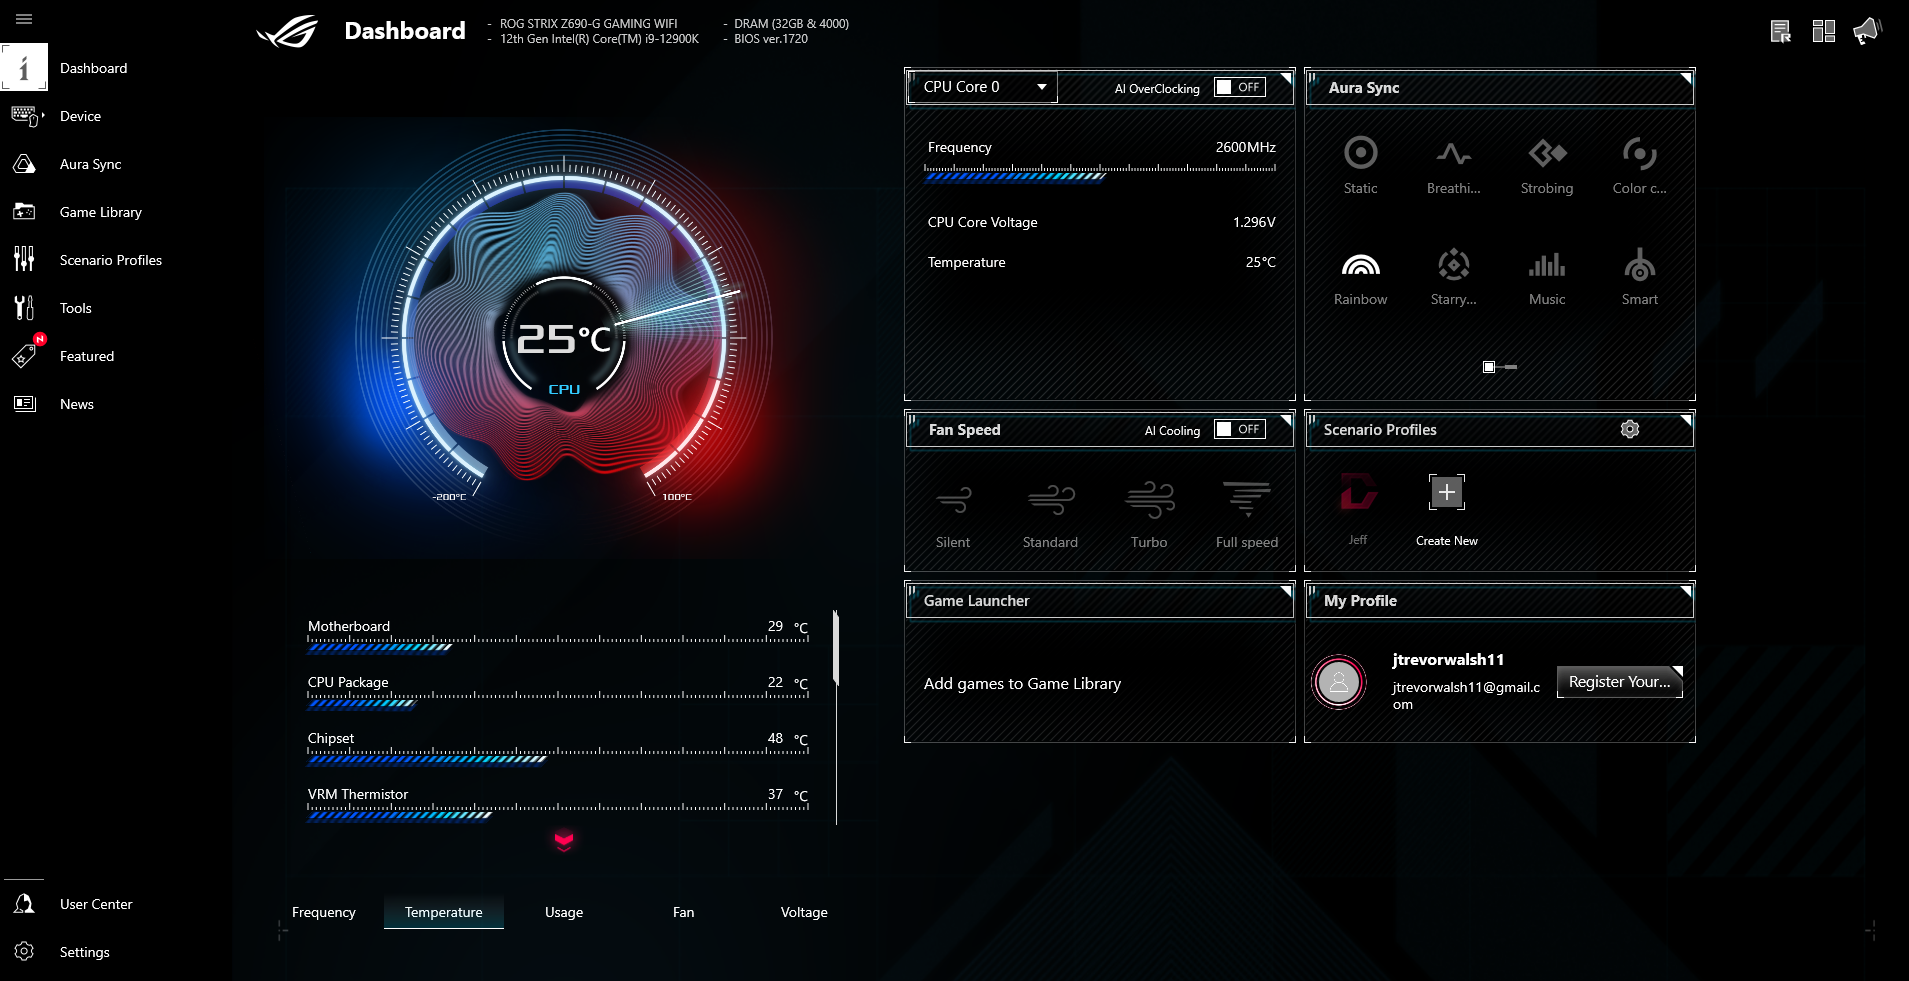Open the dashboard layout customization icon
Viewport: 1909px width, 981px height.
click(1822, 30)
